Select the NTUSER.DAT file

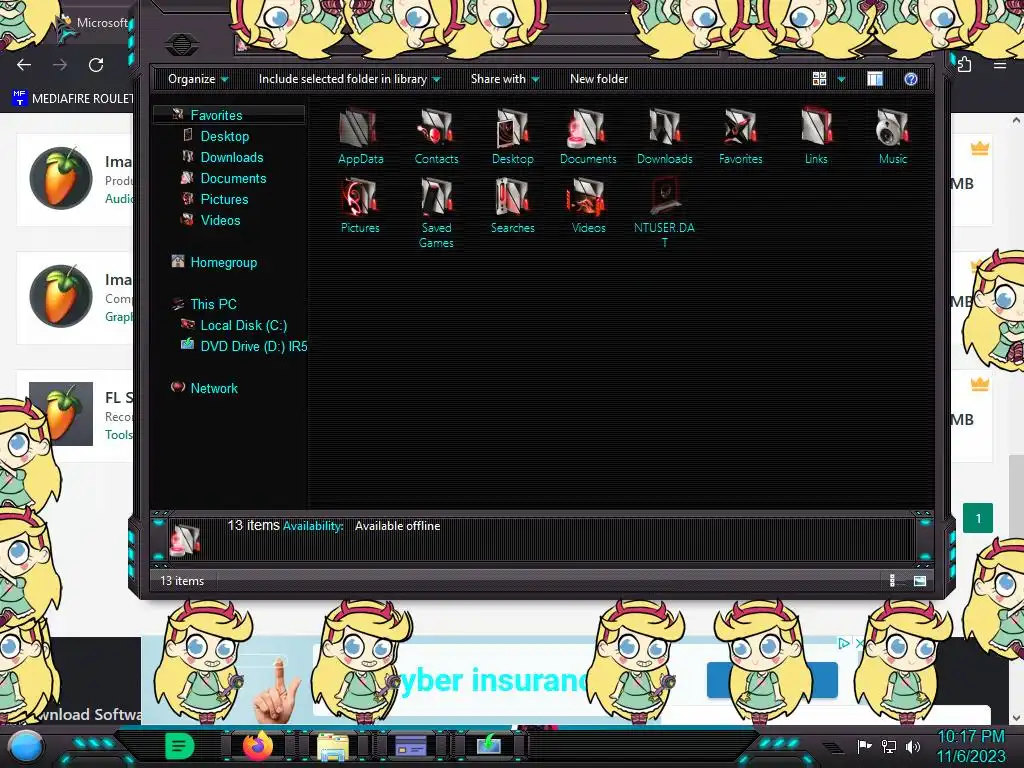[664, 213]
